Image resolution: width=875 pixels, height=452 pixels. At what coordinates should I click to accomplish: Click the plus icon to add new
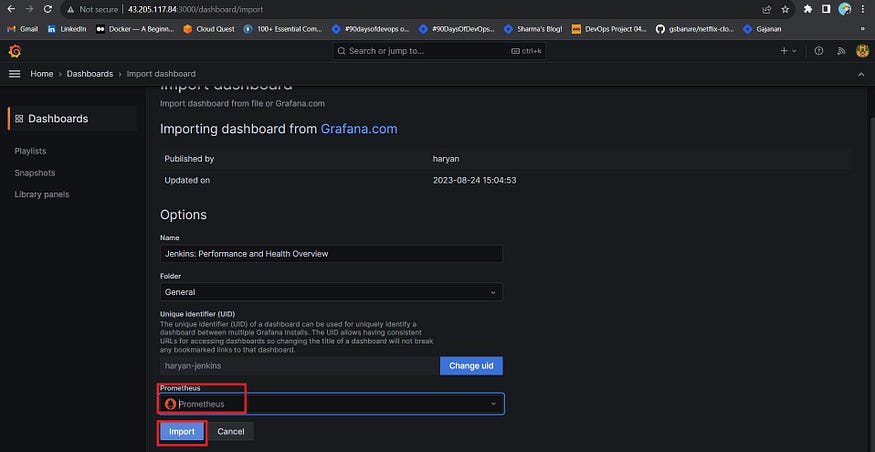tap(788, 51)
